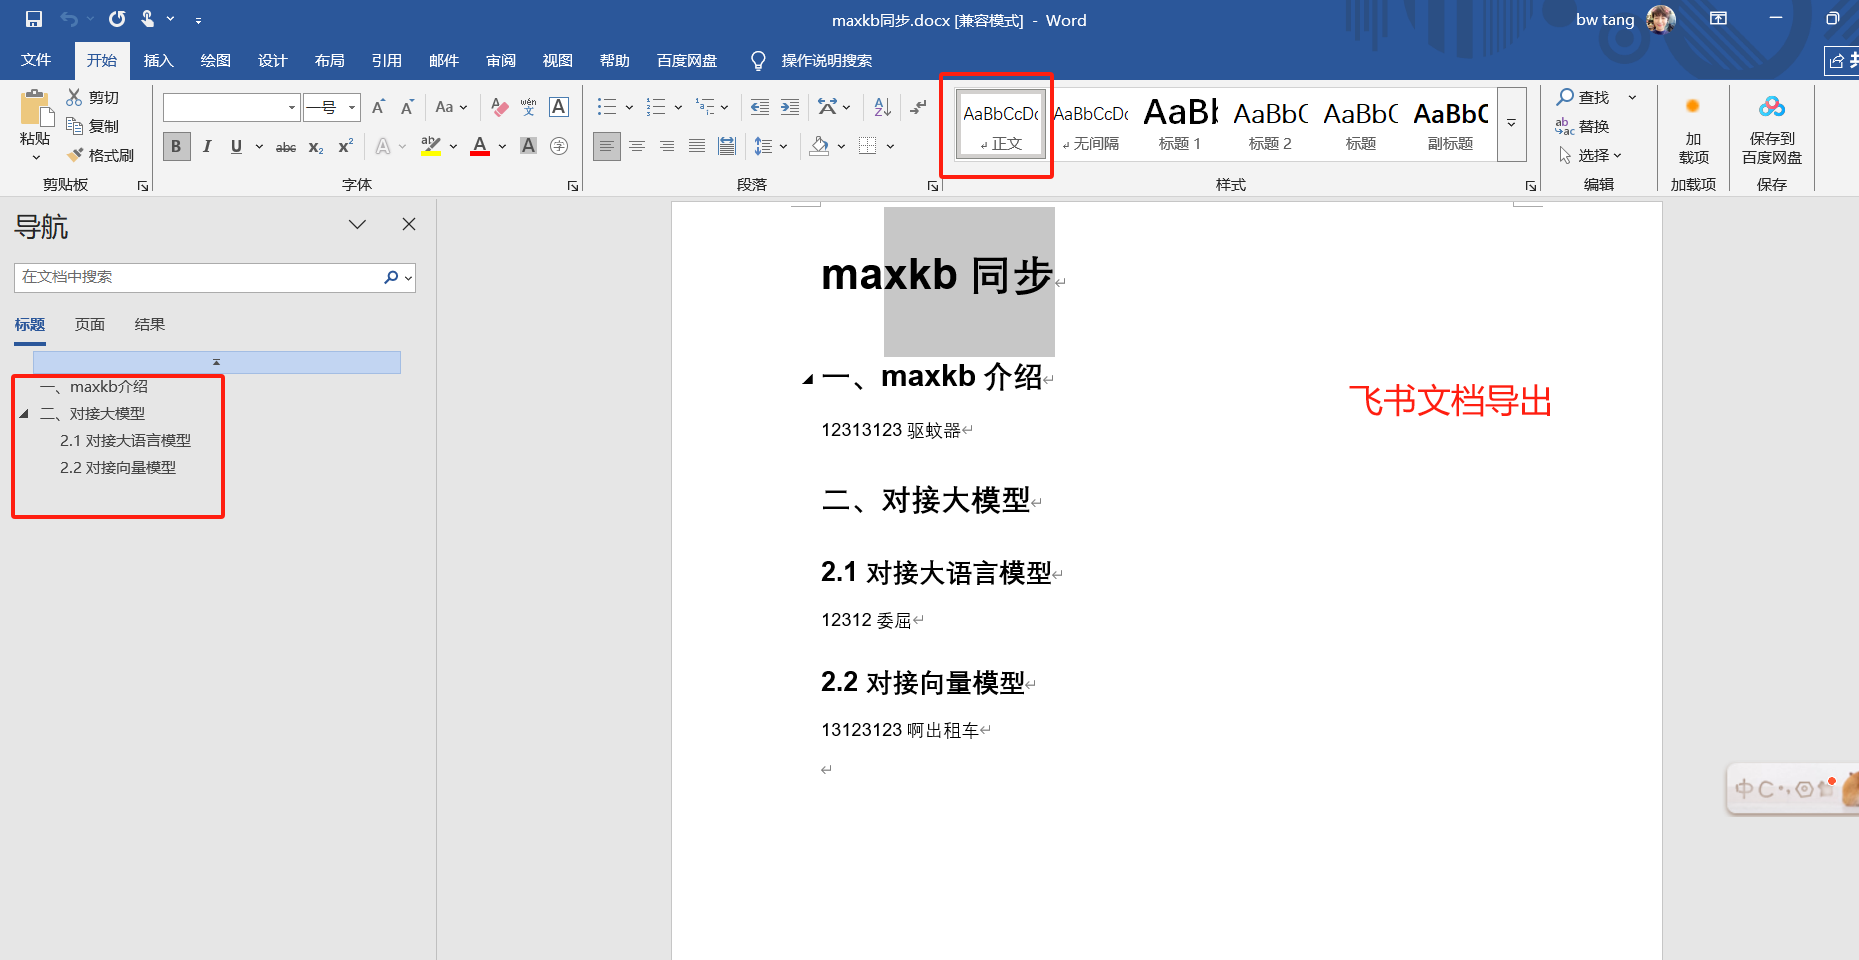Click the Increase Indent icon
1859x960 pixels.
[x=790, y=107]
